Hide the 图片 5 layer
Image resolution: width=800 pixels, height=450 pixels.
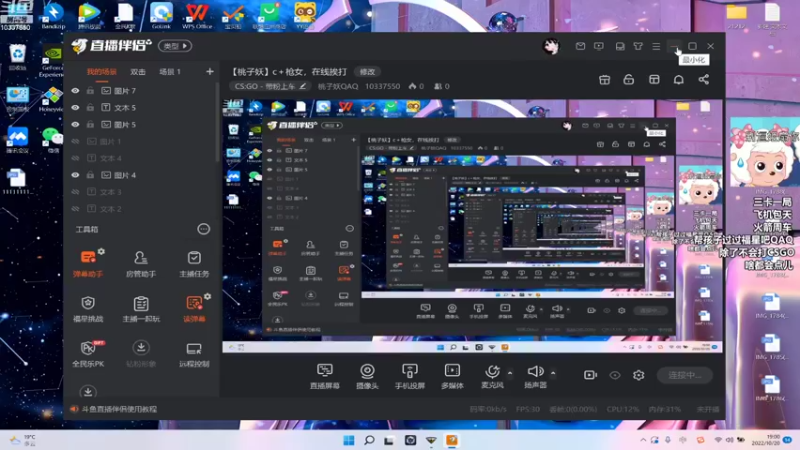pos(76,124)
